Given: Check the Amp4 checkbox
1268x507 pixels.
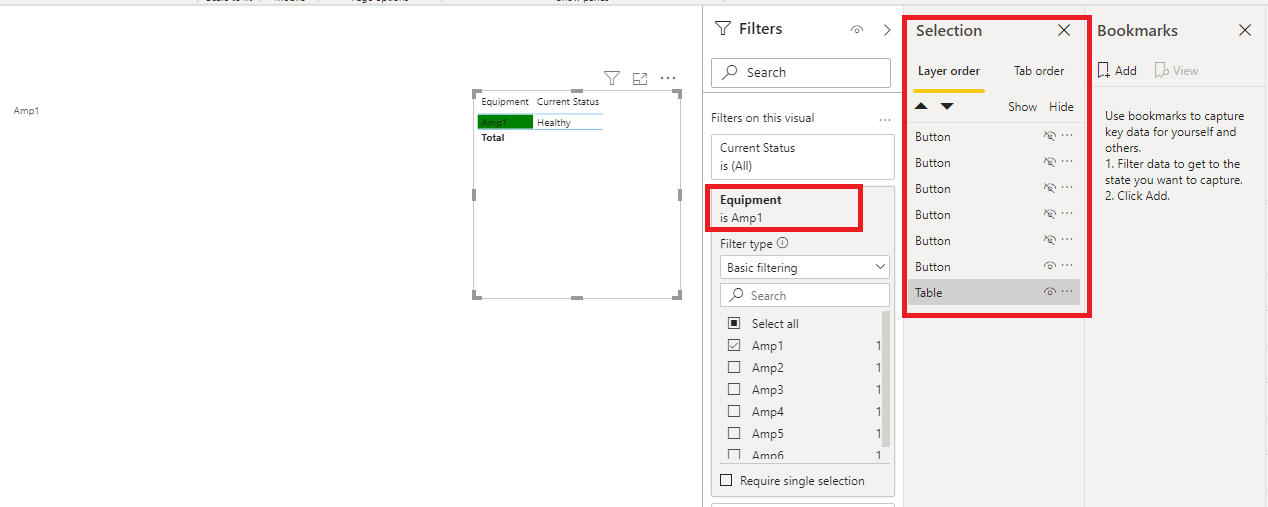Looking at the screenshot, I should click(734, 412).
